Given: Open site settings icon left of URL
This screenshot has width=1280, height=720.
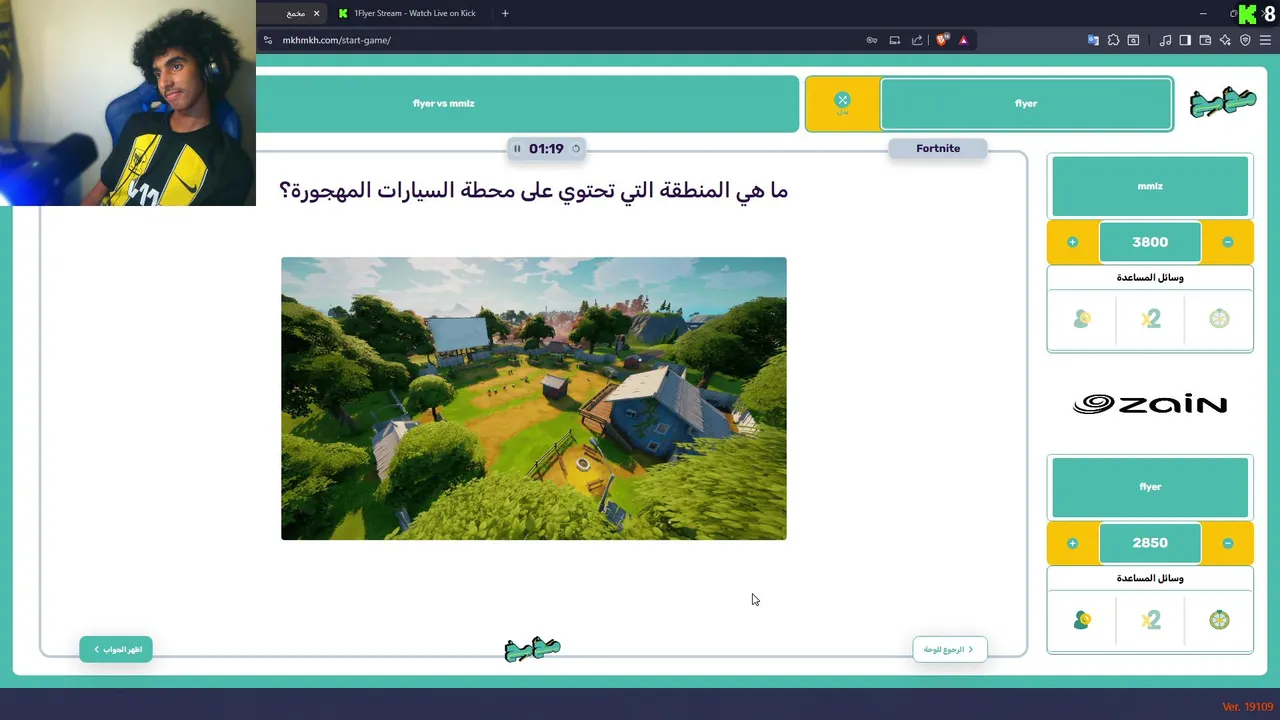Looking at the screenshot, I should pos(267,40).
